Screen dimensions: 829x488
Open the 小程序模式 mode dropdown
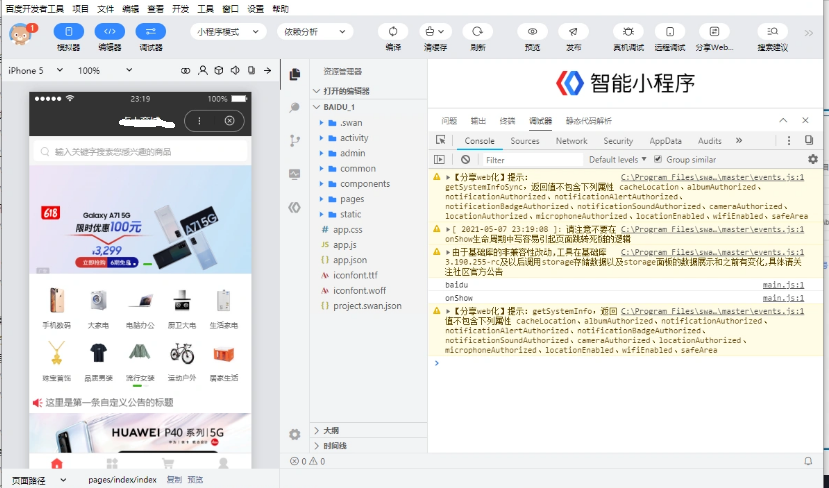pos(229,31)
